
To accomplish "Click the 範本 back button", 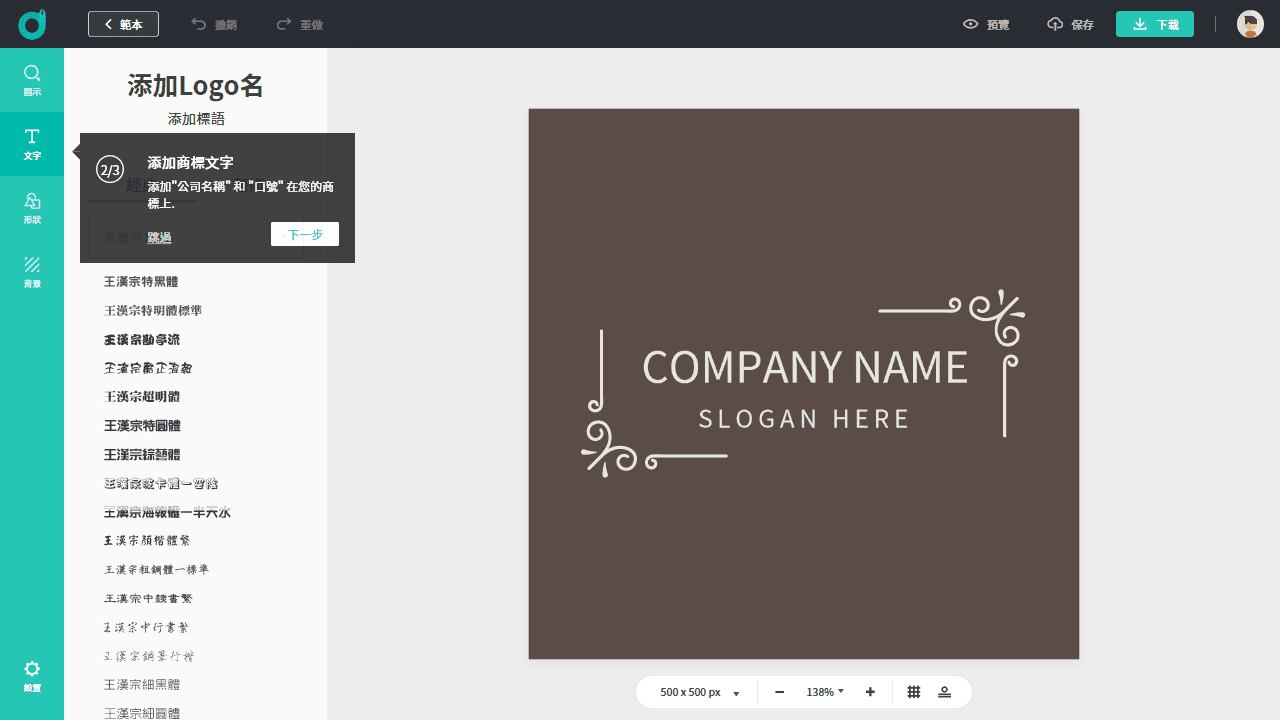I will (123, 24).
